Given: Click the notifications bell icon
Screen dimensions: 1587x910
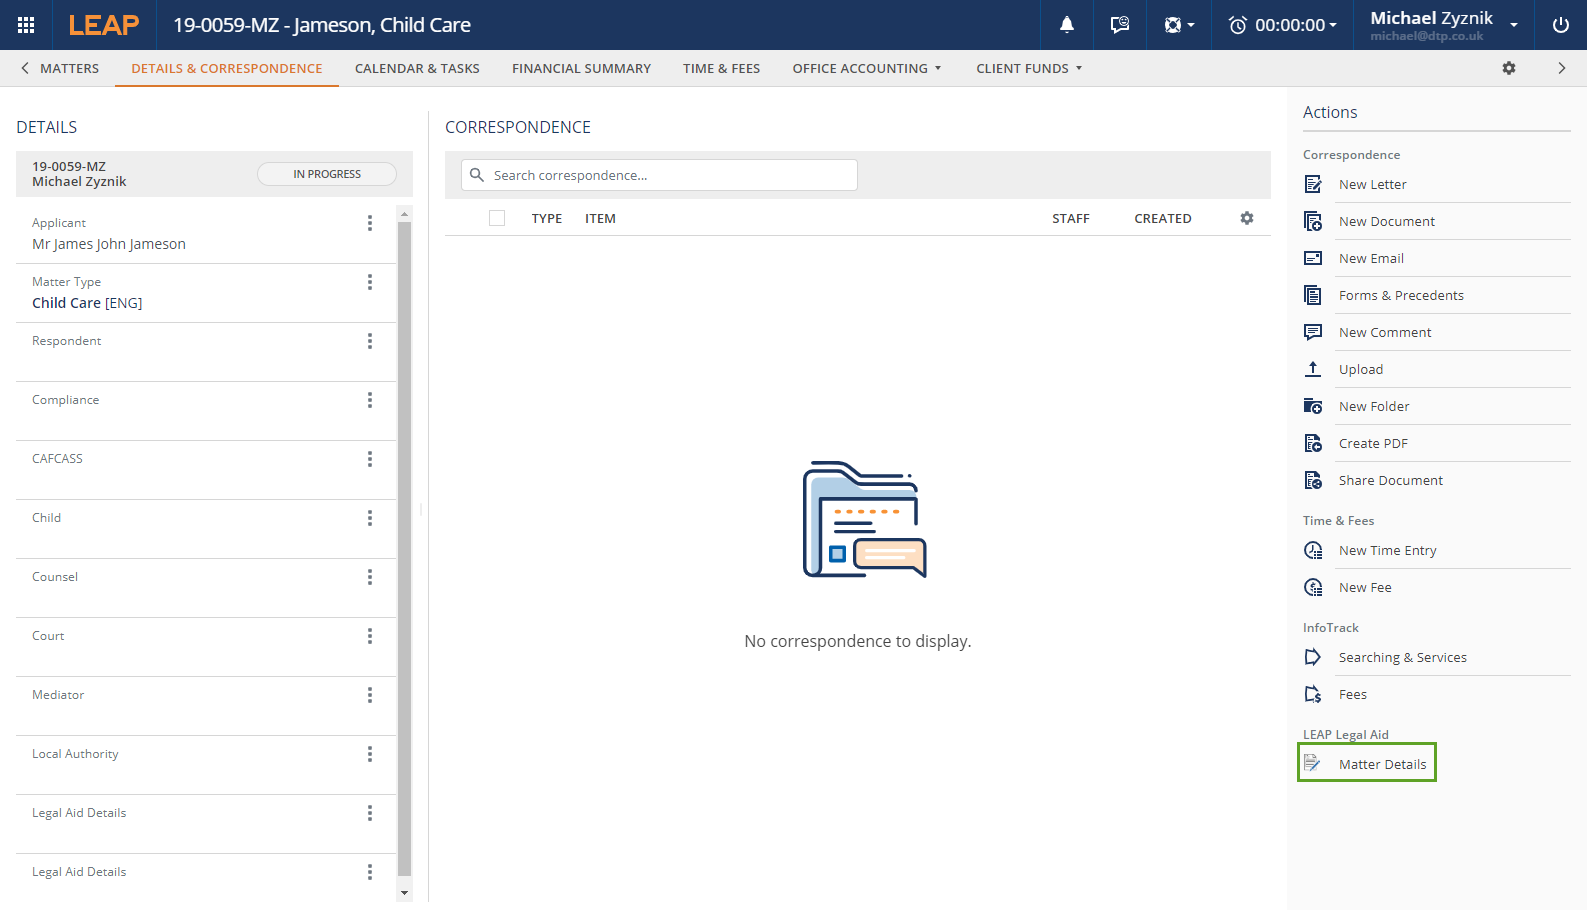Looking at the screenshot, I should (1067, 25).
